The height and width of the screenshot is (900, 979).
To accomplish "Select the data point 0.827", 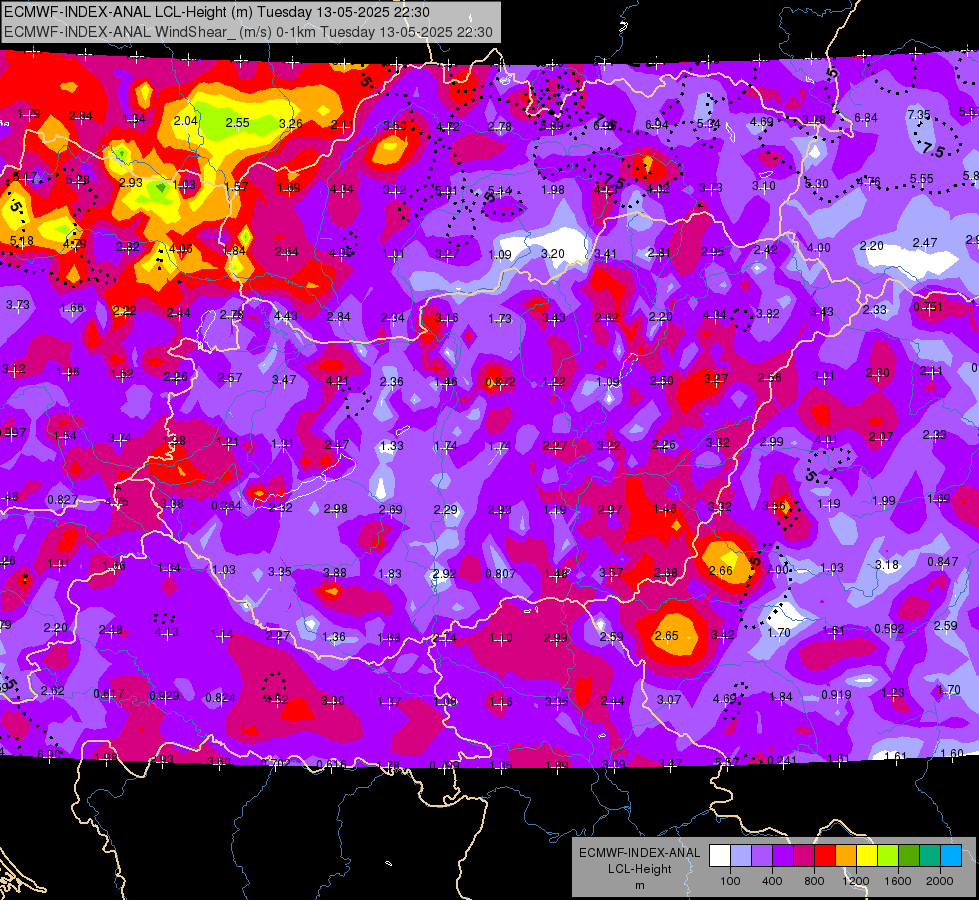I will pyautogui.click(x=63, y=500).
